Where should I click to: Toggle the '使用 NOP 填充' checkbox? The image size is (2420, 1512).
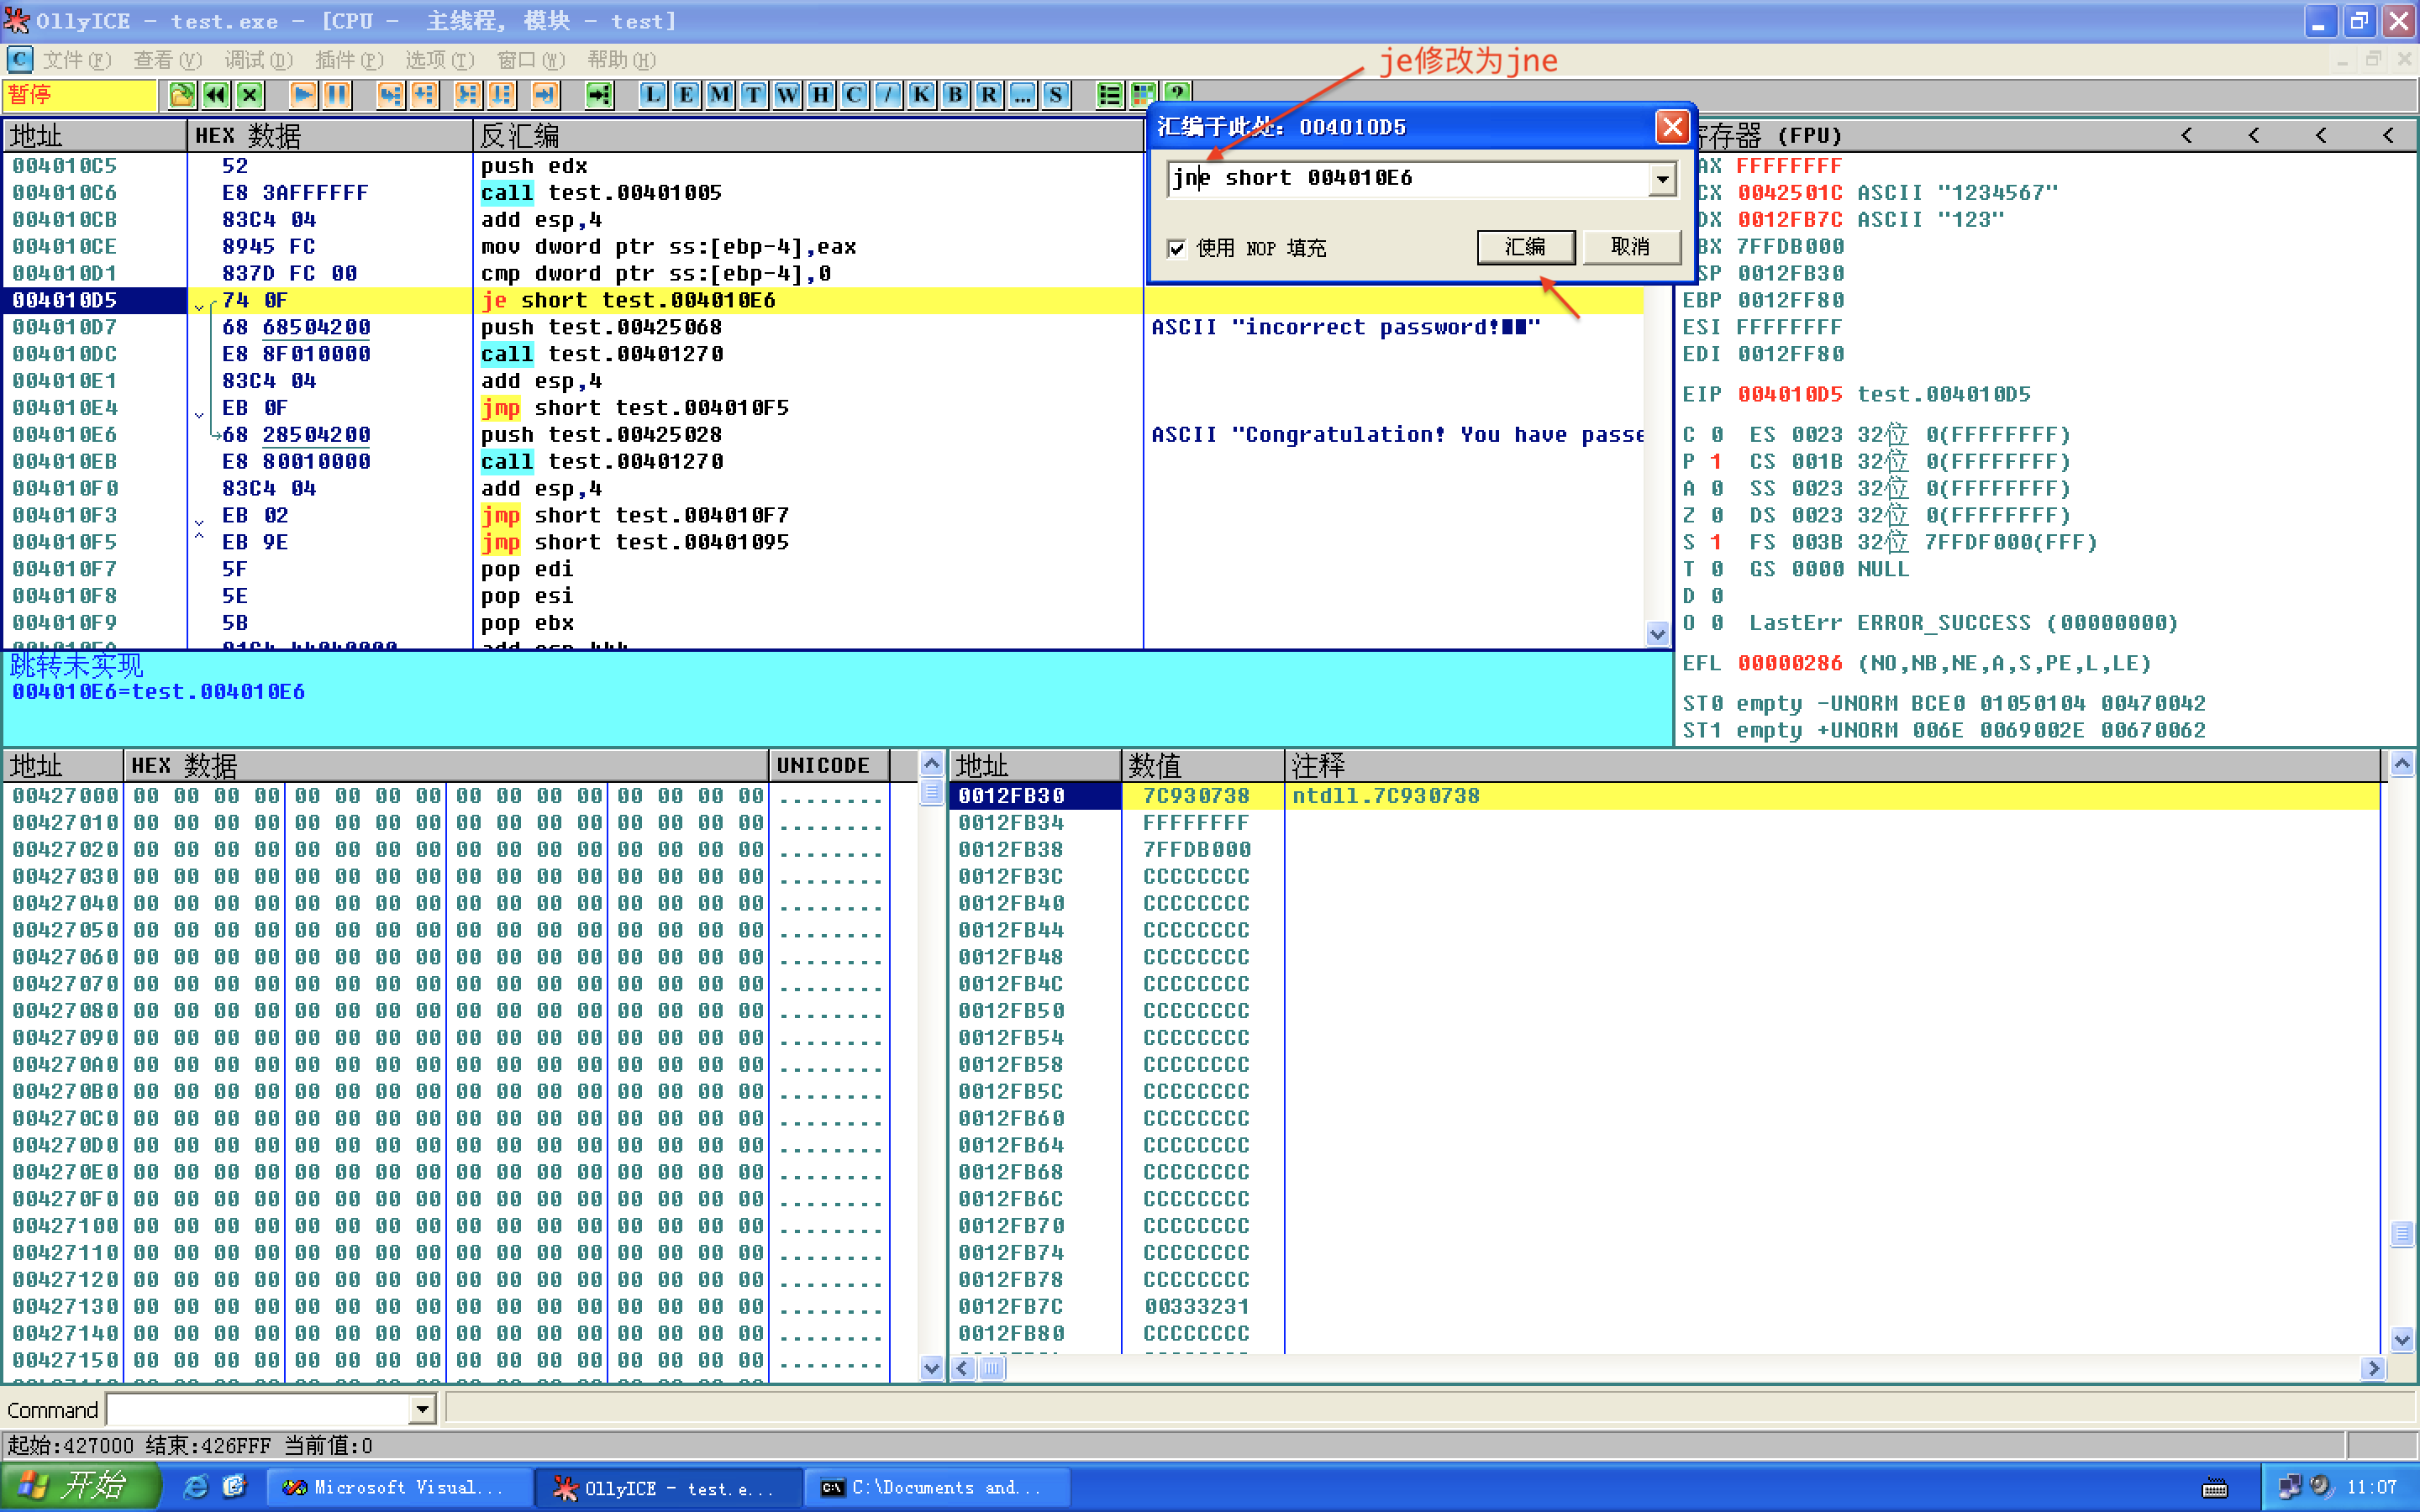(x=1178, y=248)
